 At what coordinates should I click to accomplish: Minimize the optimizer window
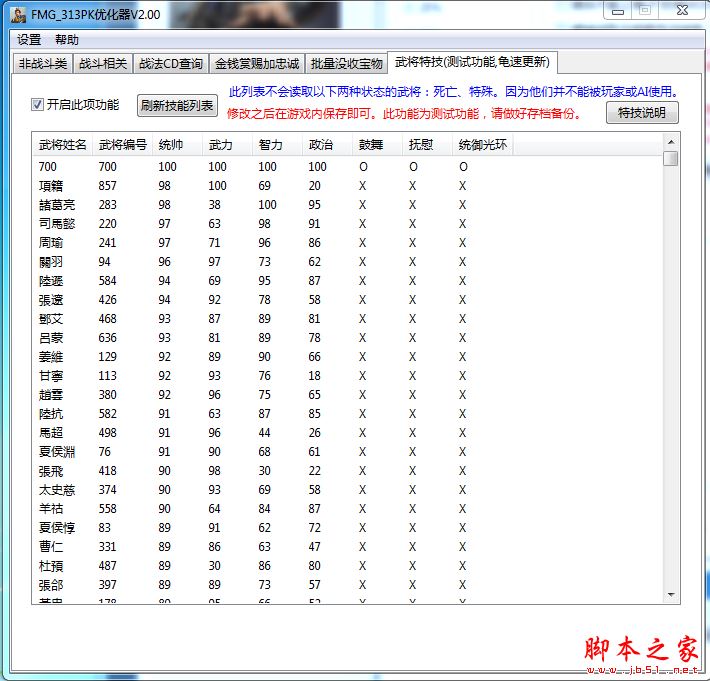(618, 11)
